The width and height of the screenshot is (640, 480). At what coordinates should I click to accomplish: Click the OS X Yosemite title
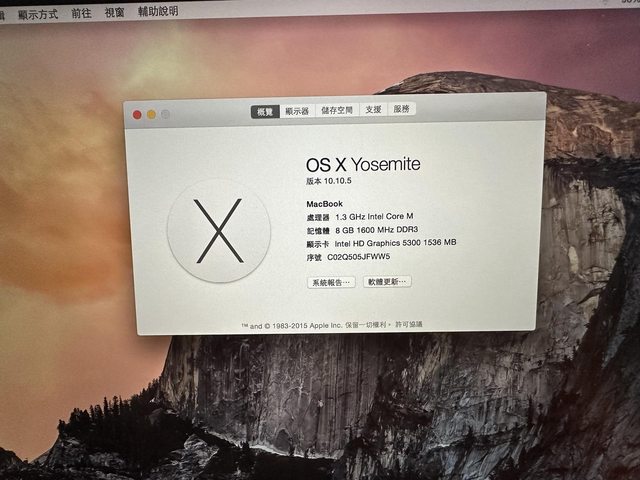(363, 164)
